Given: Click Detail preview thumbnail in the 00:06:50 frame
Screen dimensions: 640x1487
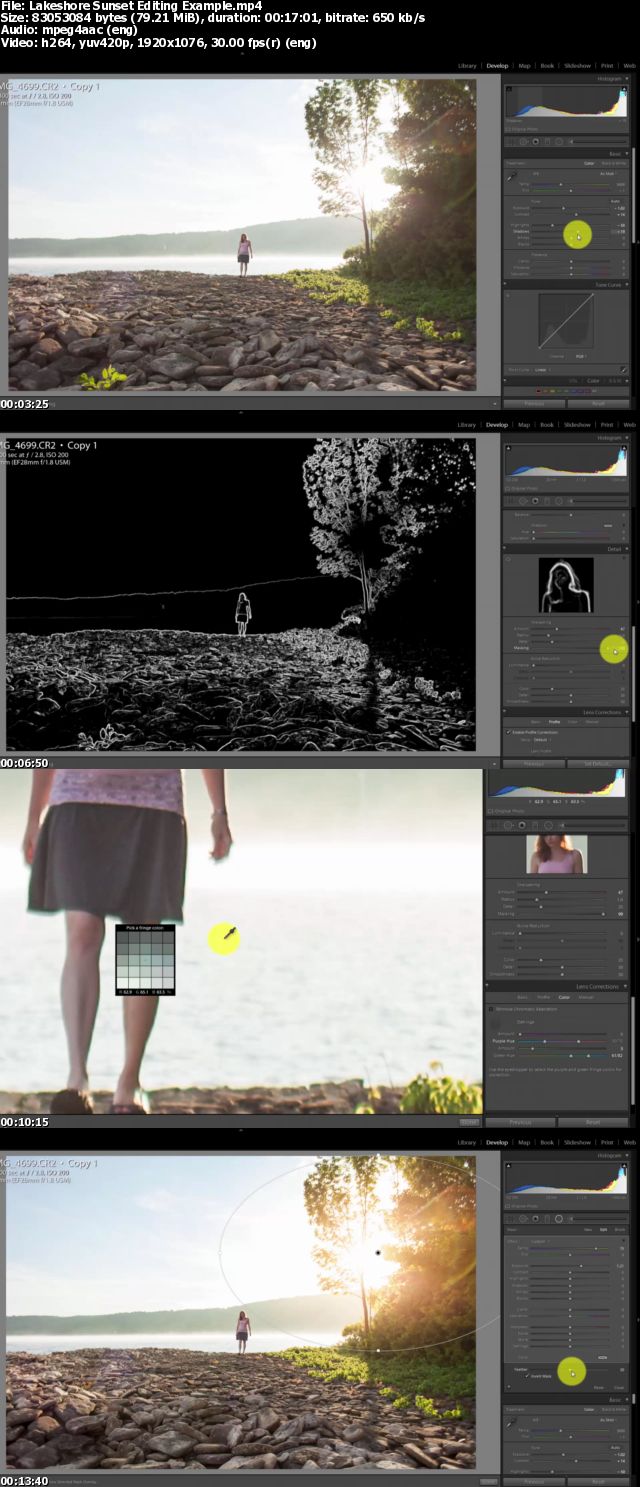Looking at the screenshot, I should [566, 585].
